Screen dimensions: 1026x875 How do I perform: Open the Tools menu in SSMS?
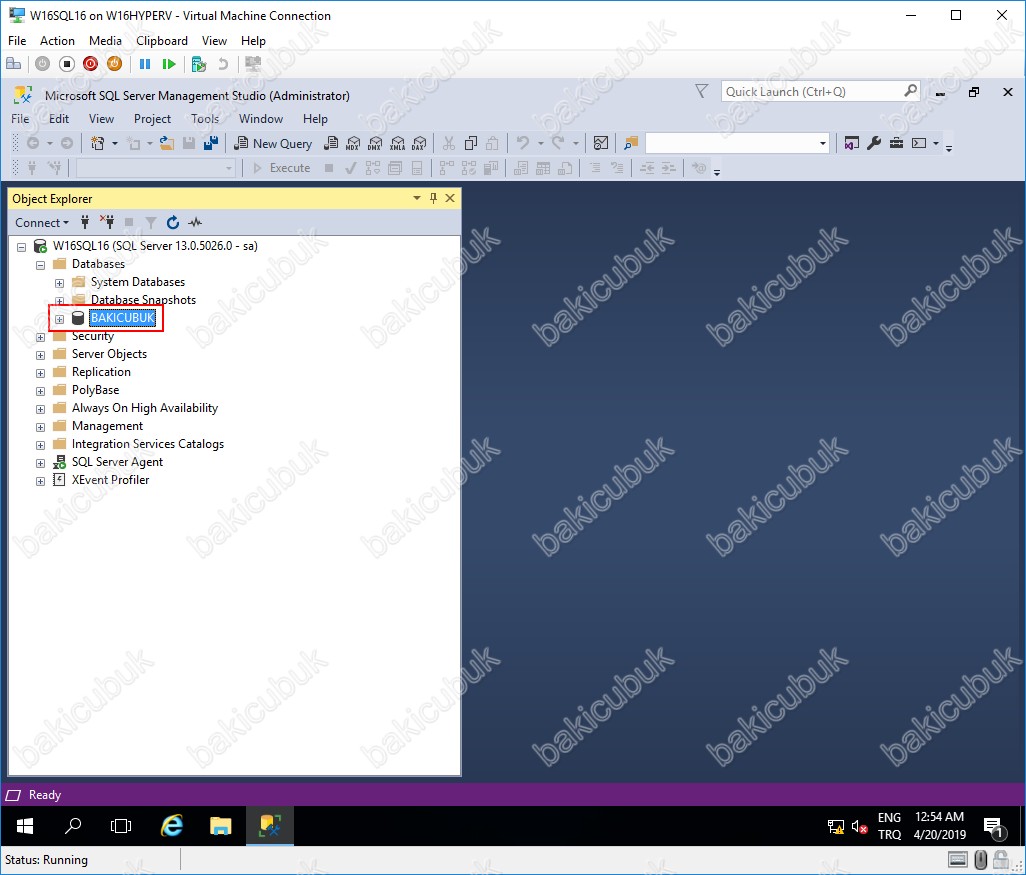[205, 118]
